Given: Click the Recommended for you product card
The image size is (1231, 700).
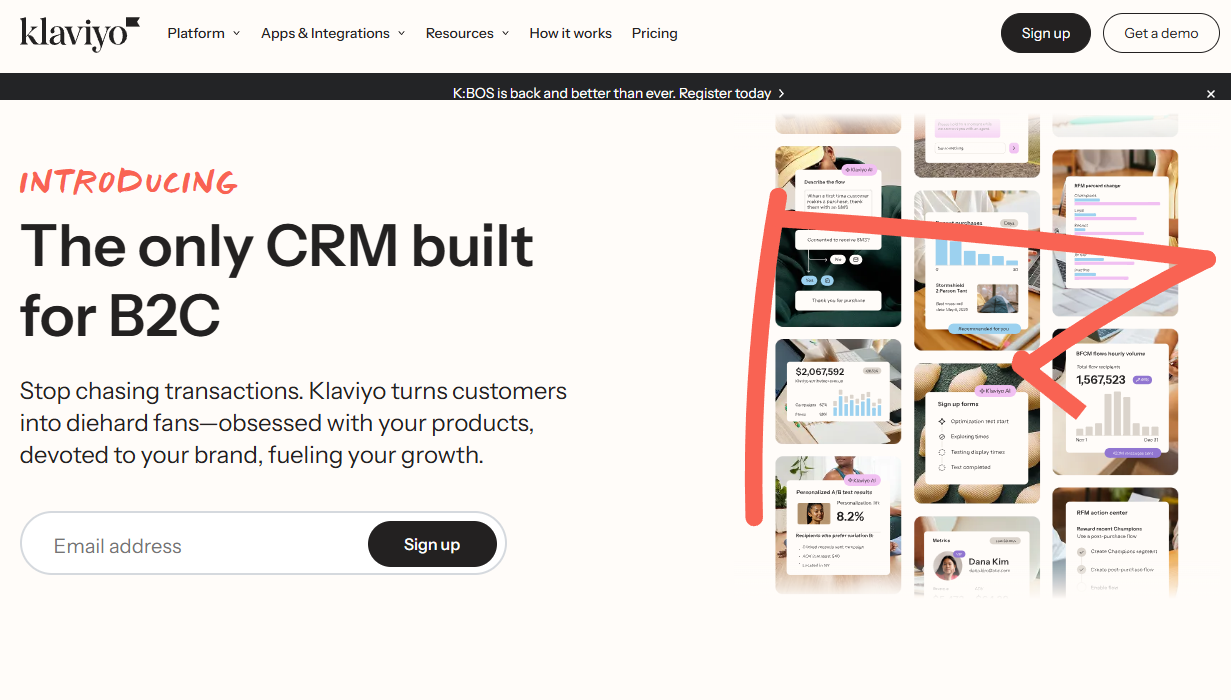Looking at the screenshot, I should 977,270.
